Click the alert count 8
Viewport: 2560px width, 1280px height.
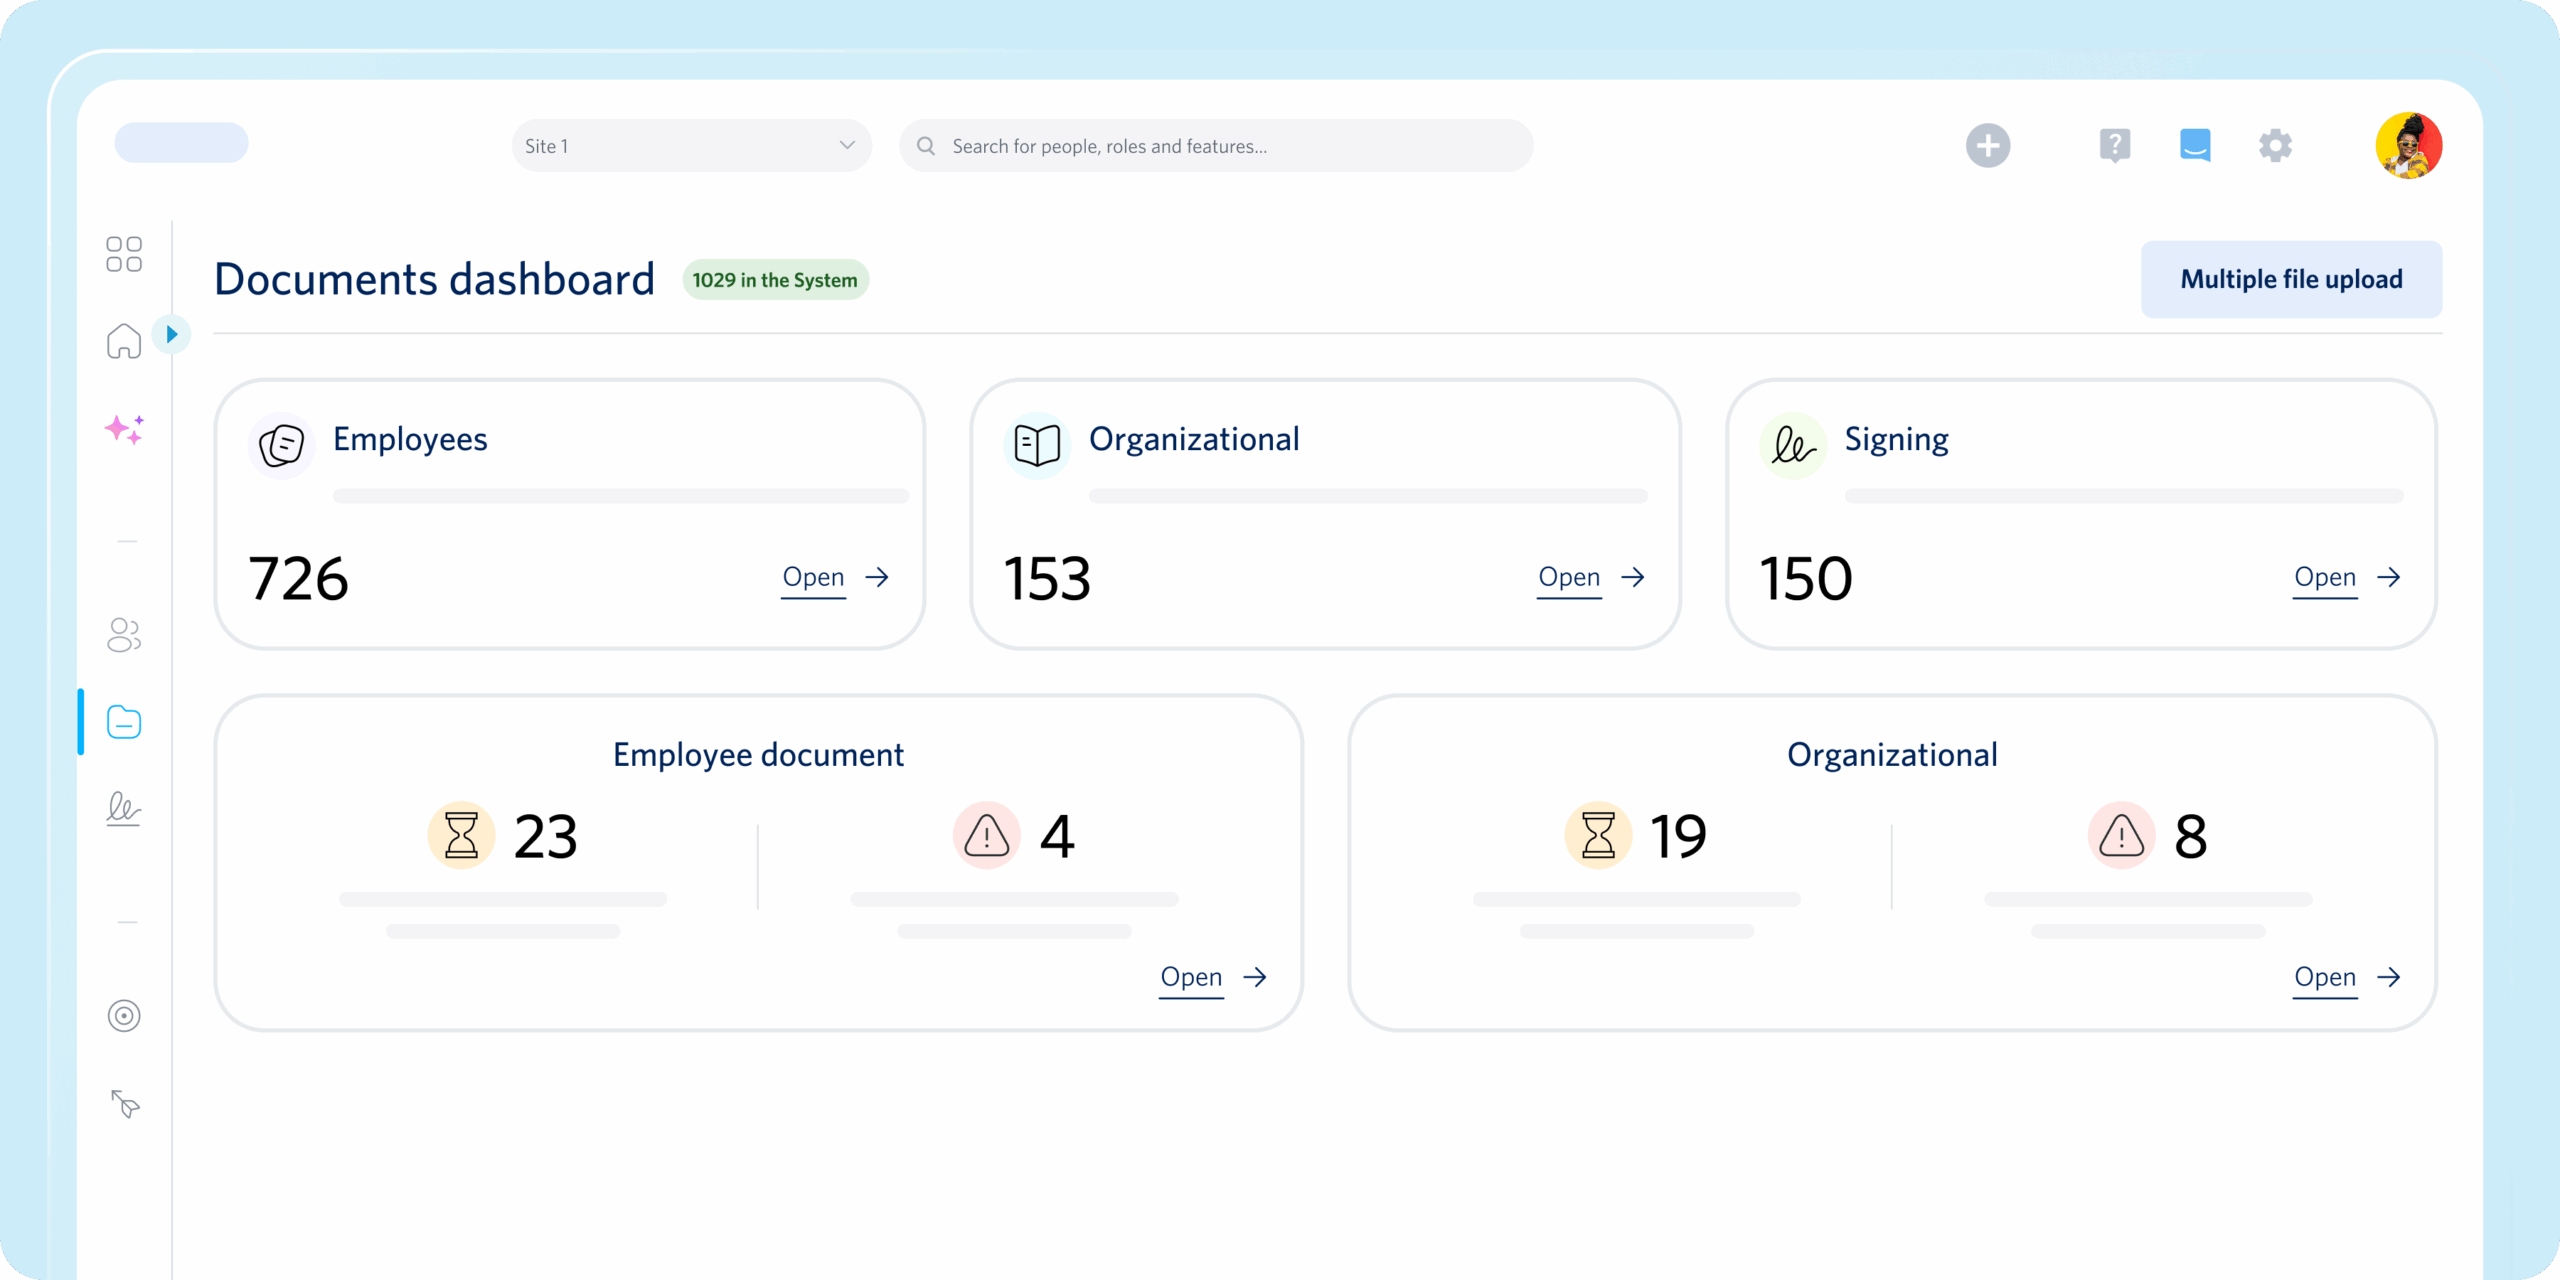pyautogui.click(x=2191, y=836)
